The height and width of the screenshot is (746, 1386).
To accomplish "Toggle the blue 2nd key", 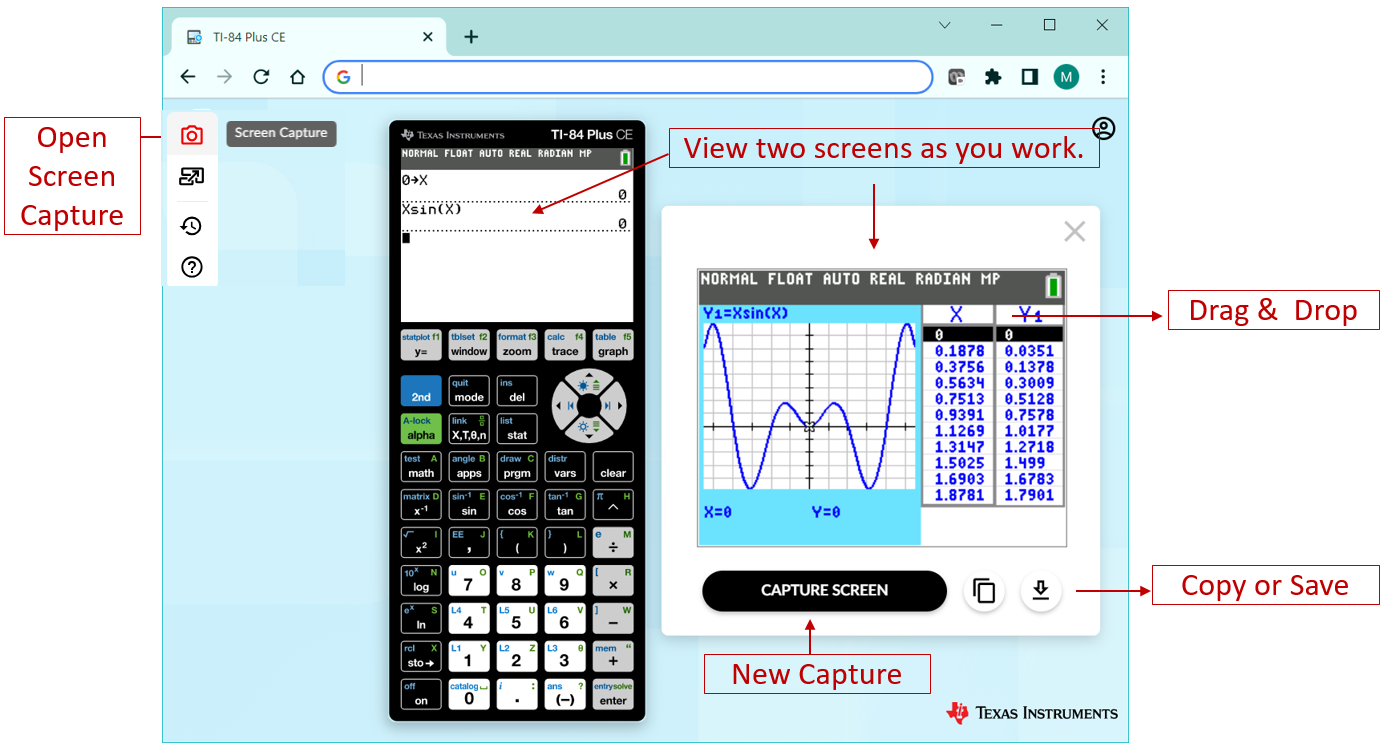I will [421, 391].
